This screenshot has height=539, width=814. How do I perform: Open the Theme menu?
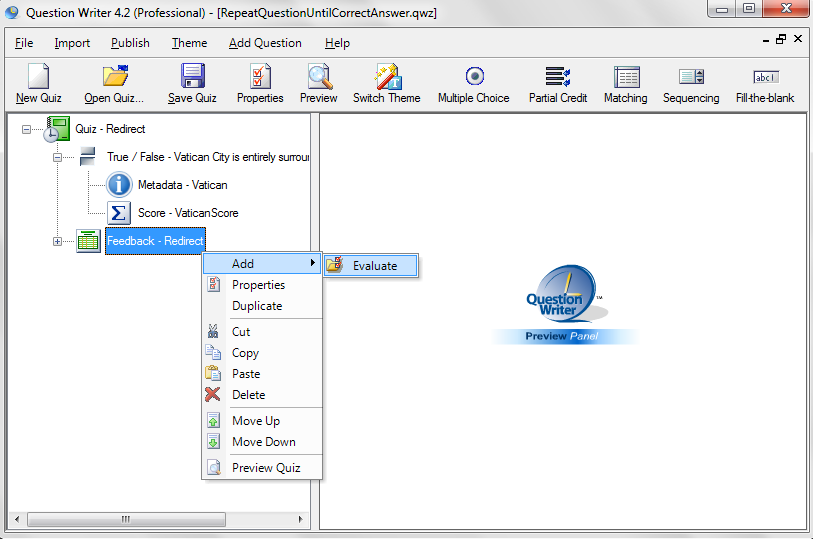[189, 43]
